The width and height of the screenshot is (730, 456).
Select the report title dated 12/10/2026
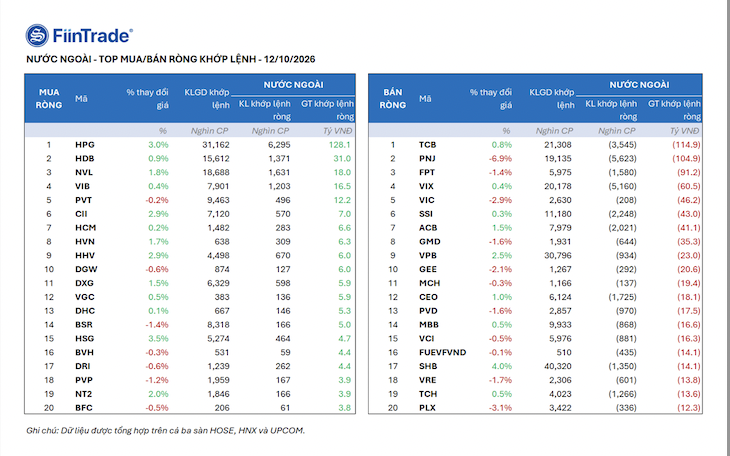point(170,59)
